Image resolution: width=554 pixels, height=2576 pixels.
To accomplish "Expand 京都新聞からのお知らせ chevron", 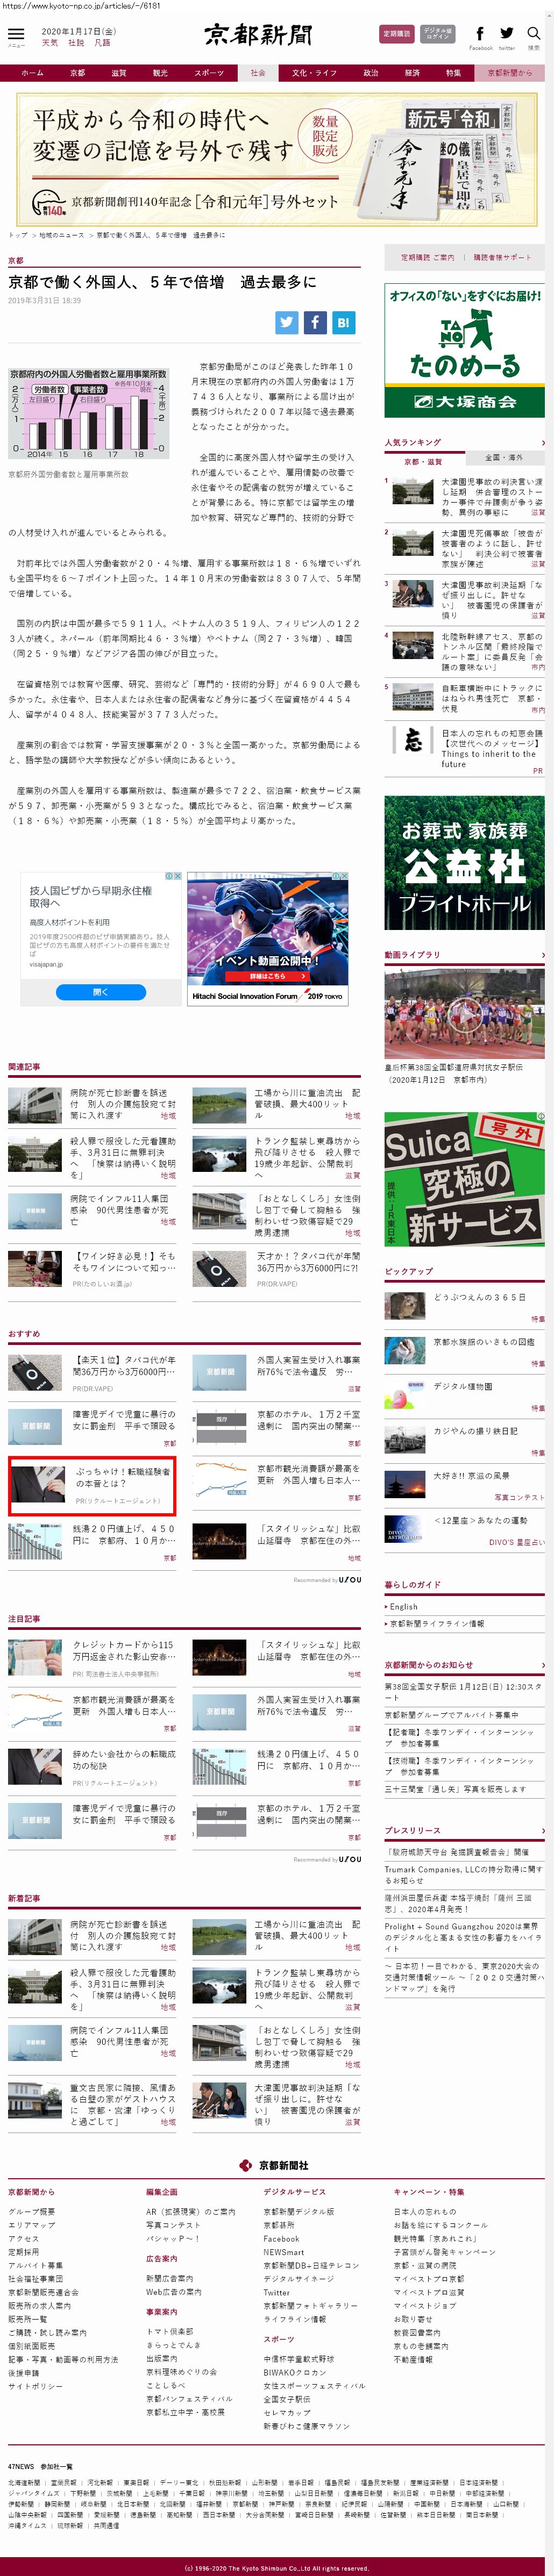I will point(543,1665).
